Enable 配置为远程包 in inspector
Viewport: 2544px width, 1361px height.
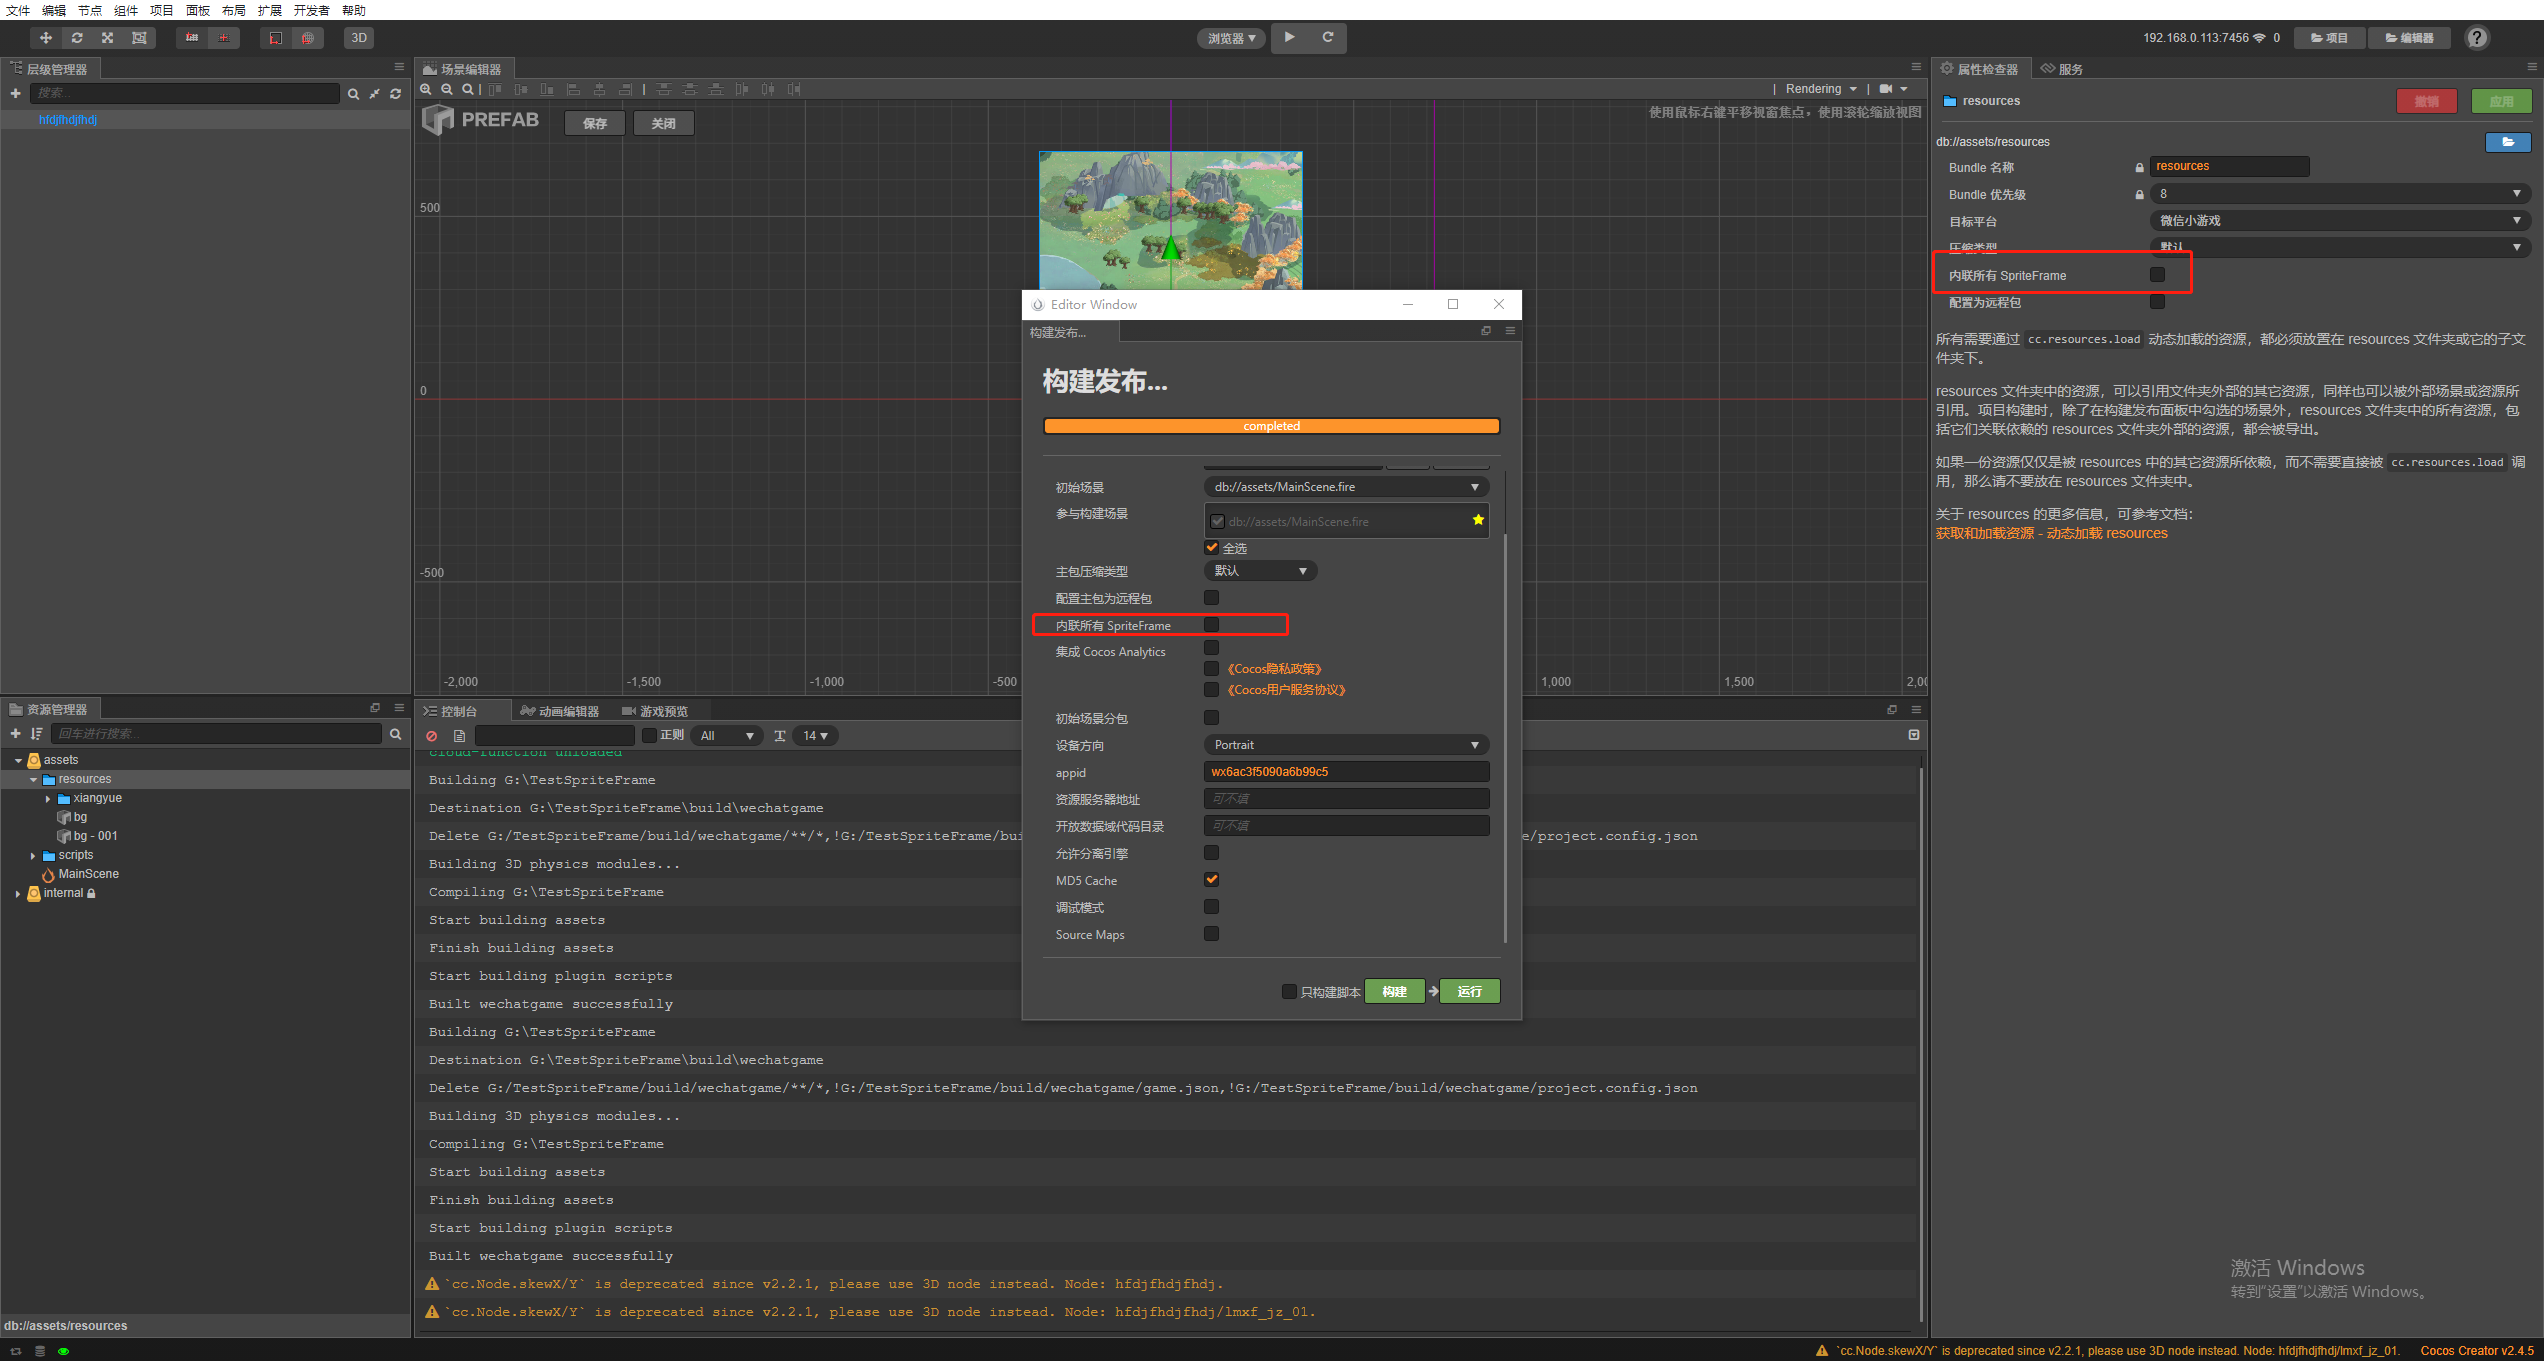coord(2157,302)
